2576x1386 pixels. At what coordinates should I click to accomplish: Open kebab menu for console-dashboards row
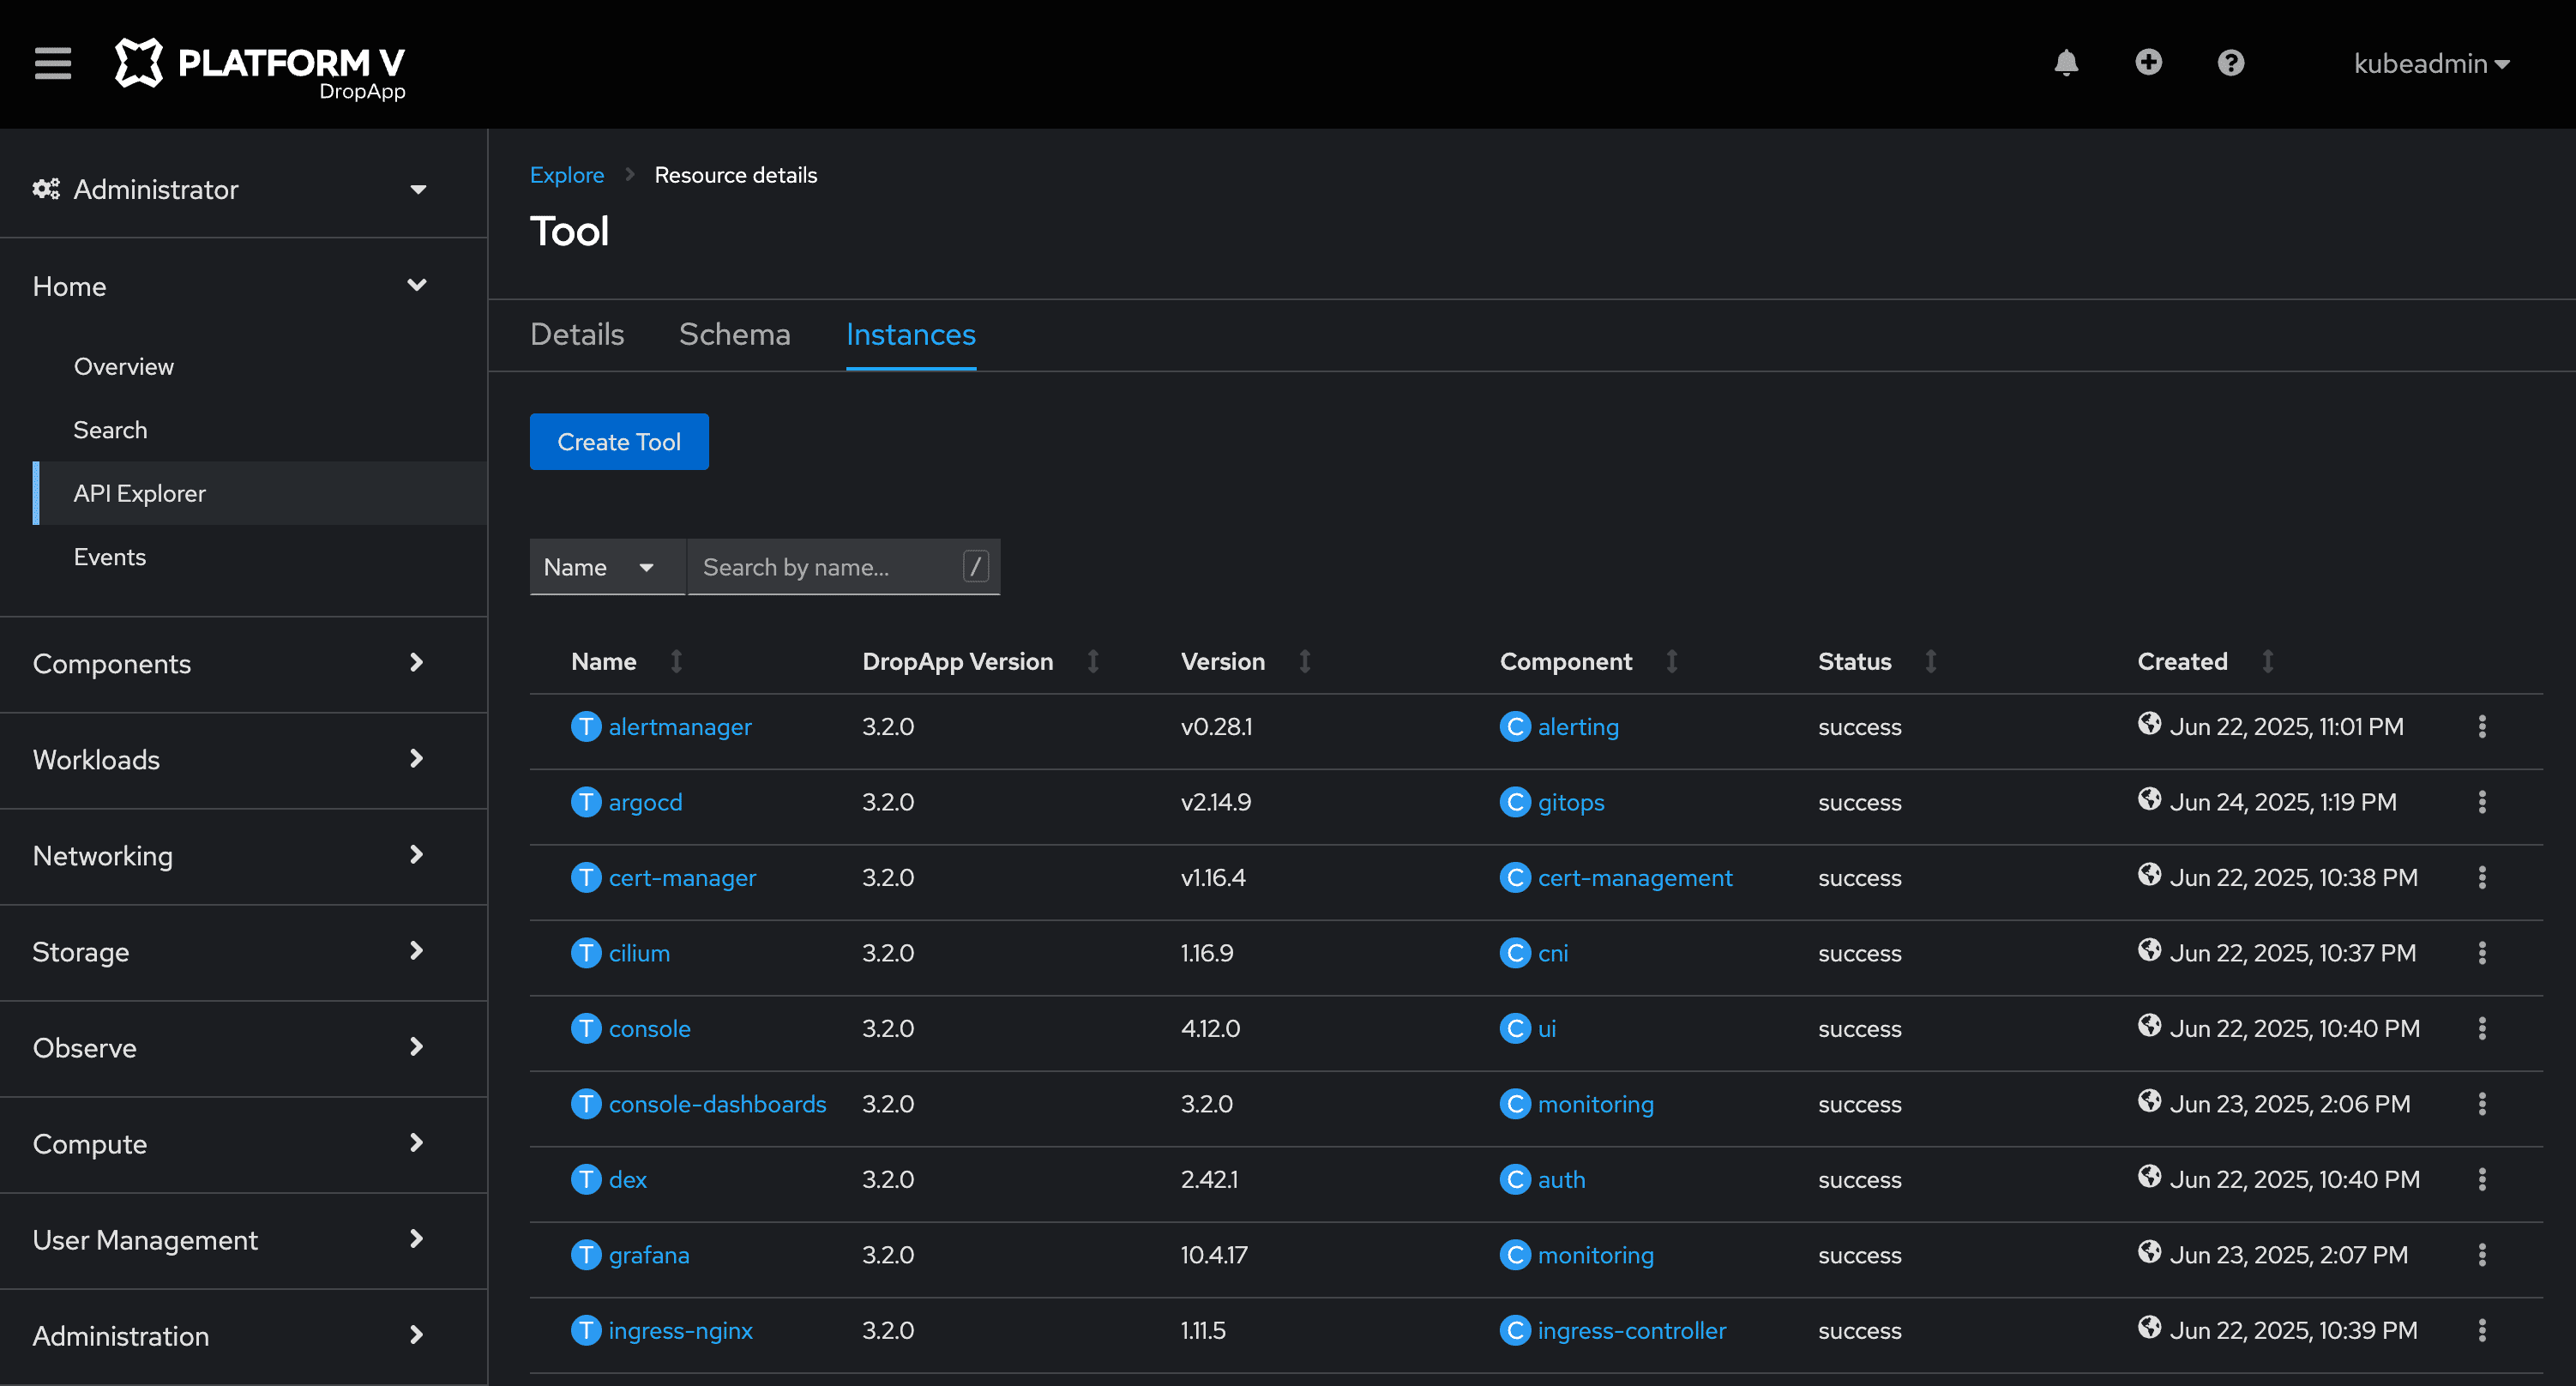2482,1104
